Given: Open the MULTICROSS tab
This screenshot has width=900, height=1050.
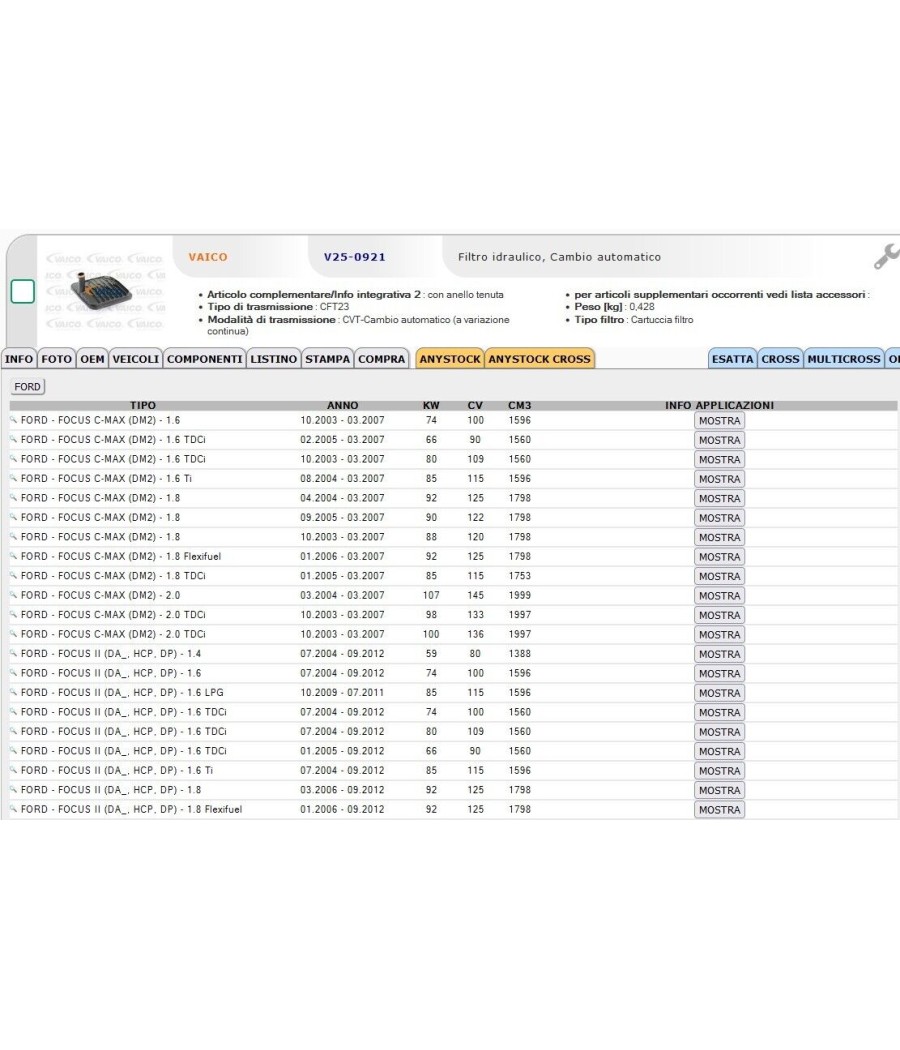Looking at the screenshot, I should pyautogui.click(x=844, y=359).
